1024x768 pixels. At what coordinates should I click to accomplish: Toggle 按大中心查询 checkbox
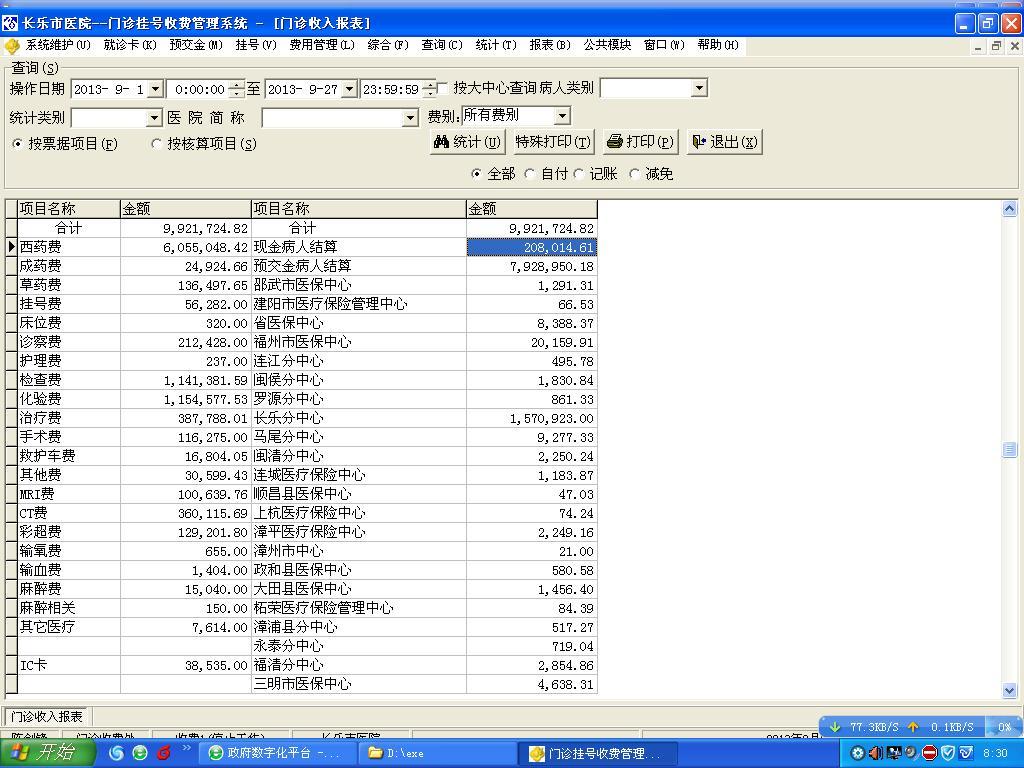443,88
